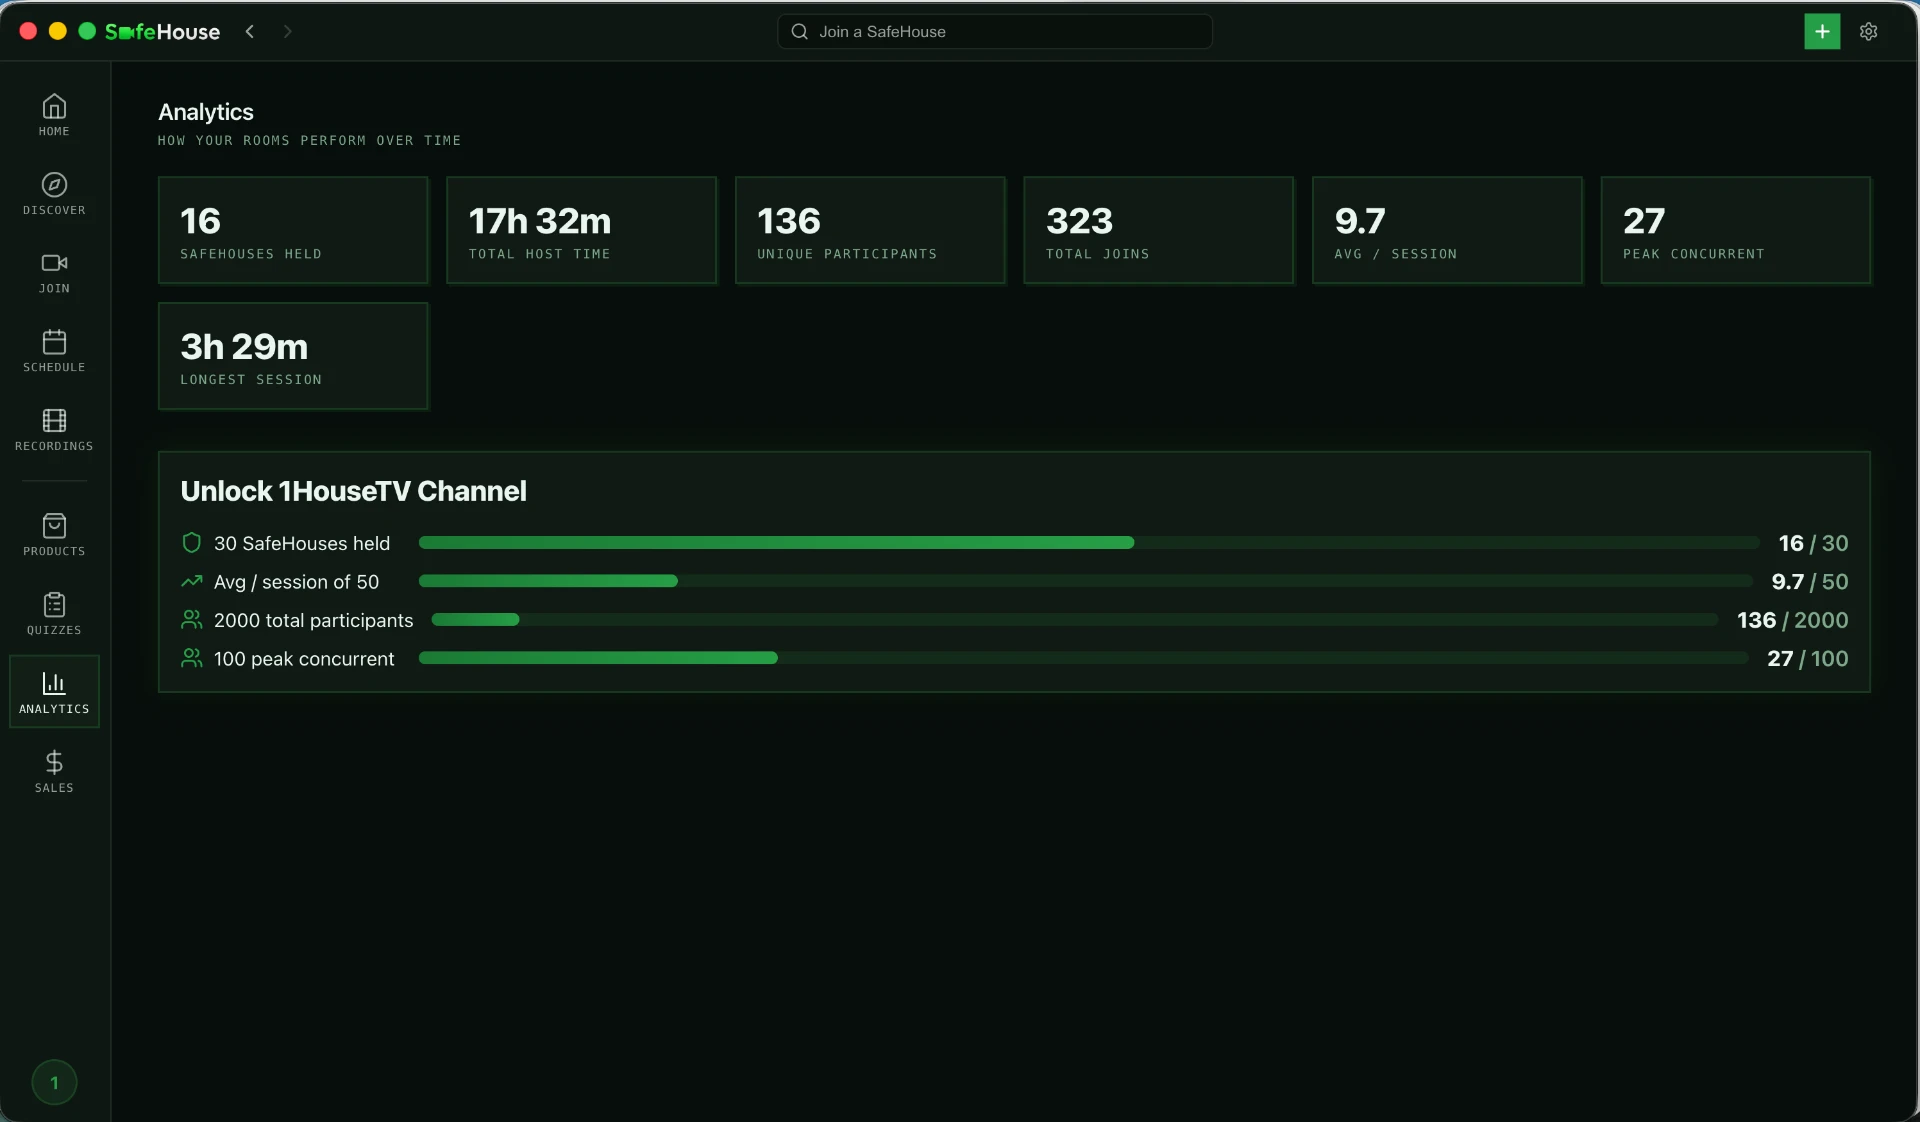Click people icon beside 2000 total participants
Screen dimensions: 1920x1122
(191, 620)
